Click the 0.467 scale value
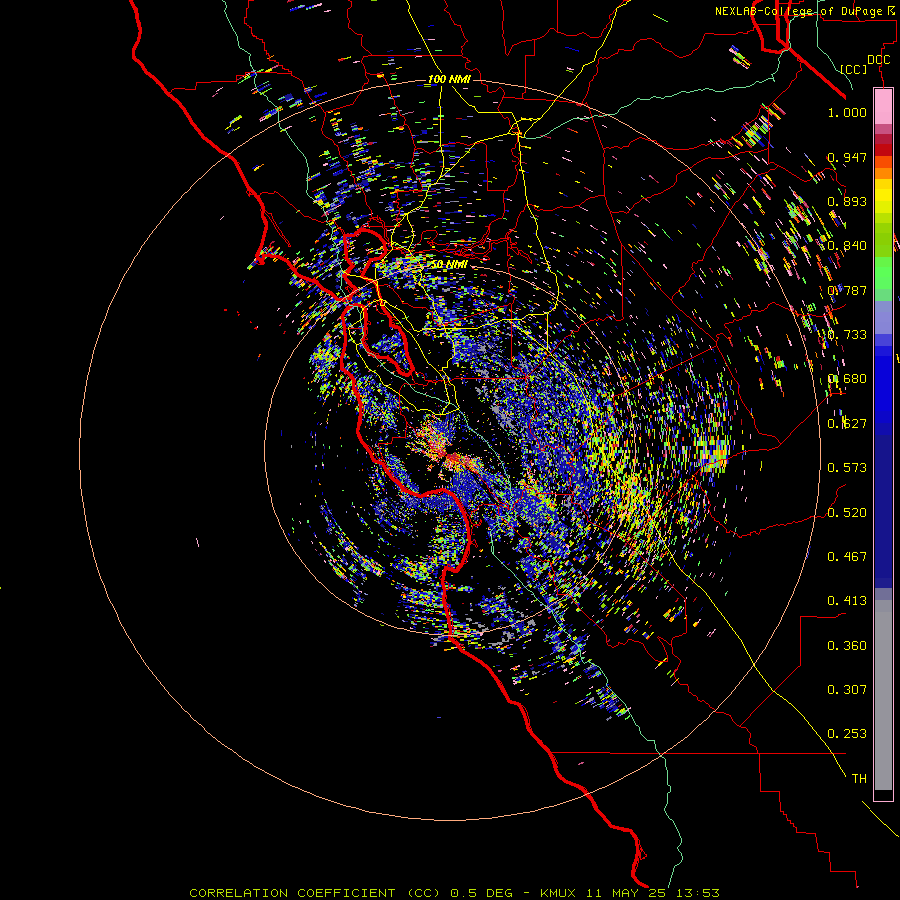The image size is (900, 900). coord(847,557)
